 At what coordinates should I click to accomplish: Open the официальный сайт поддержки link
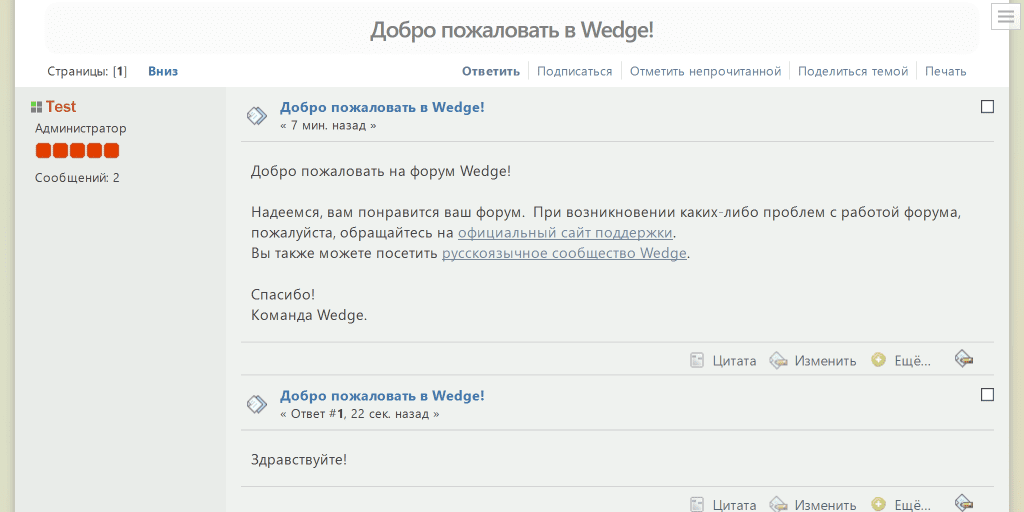tap(565, 233)
